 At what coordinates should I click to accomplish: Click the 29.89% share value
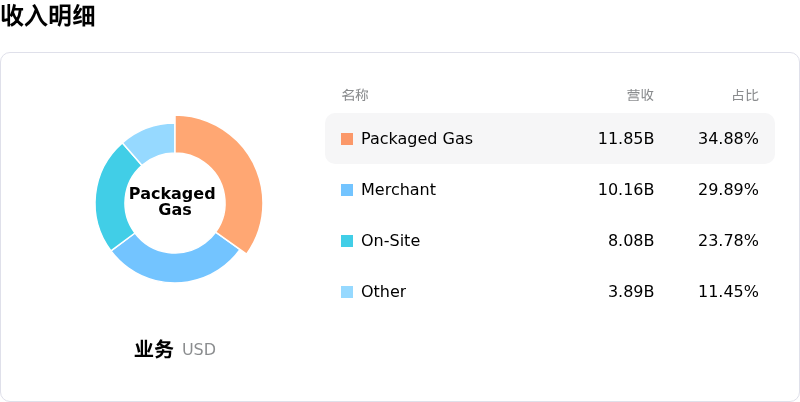click(x=729, y=190)
